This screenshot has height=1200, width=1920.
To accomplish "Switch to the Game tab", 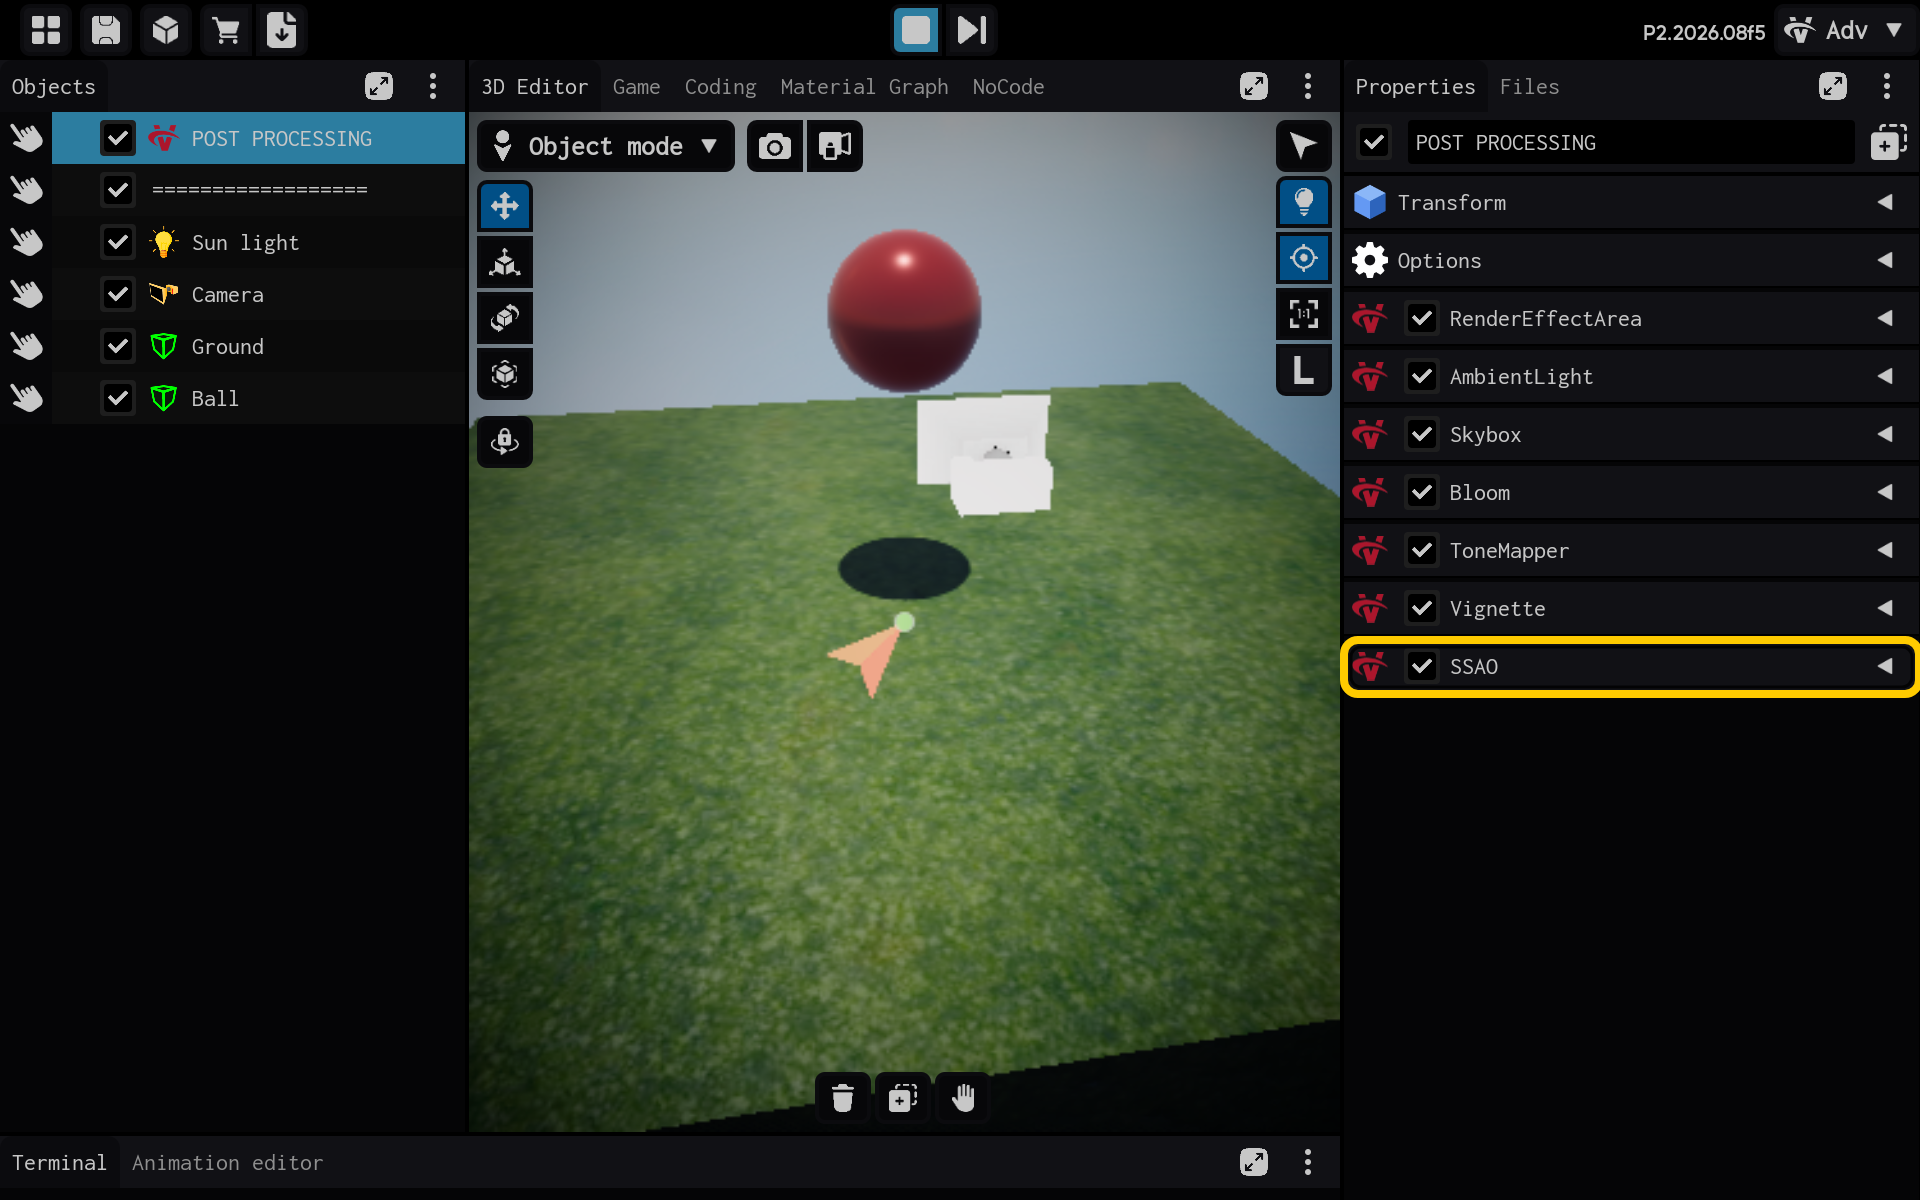I will pos(636,87).
